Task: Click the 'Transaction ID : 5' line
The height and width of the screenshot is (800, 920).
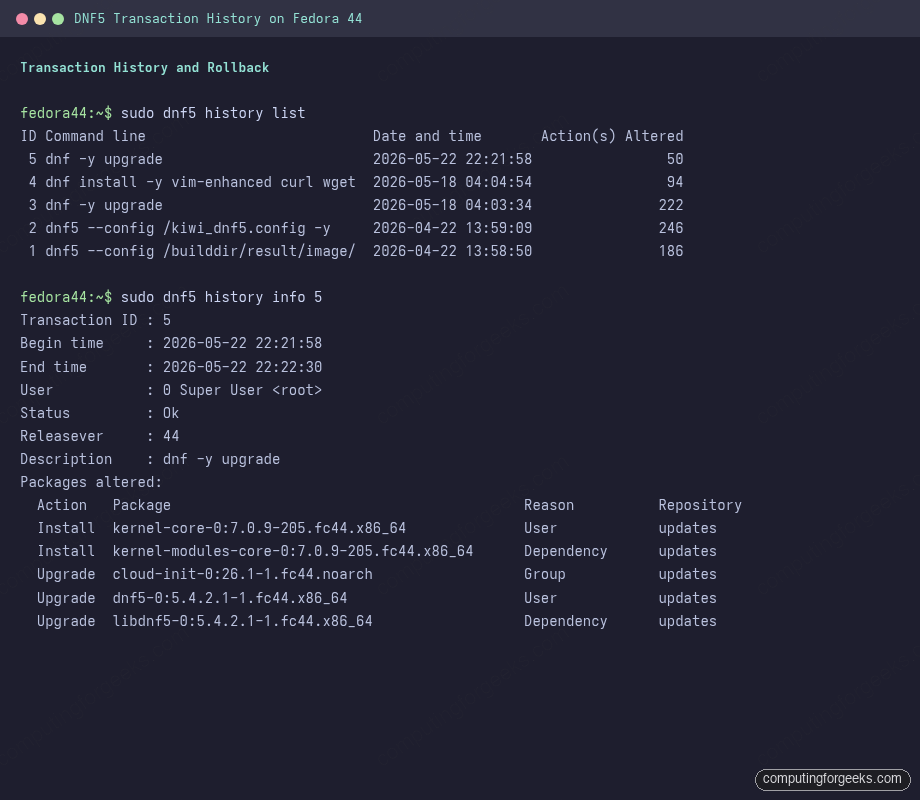Action: [96, 320]
